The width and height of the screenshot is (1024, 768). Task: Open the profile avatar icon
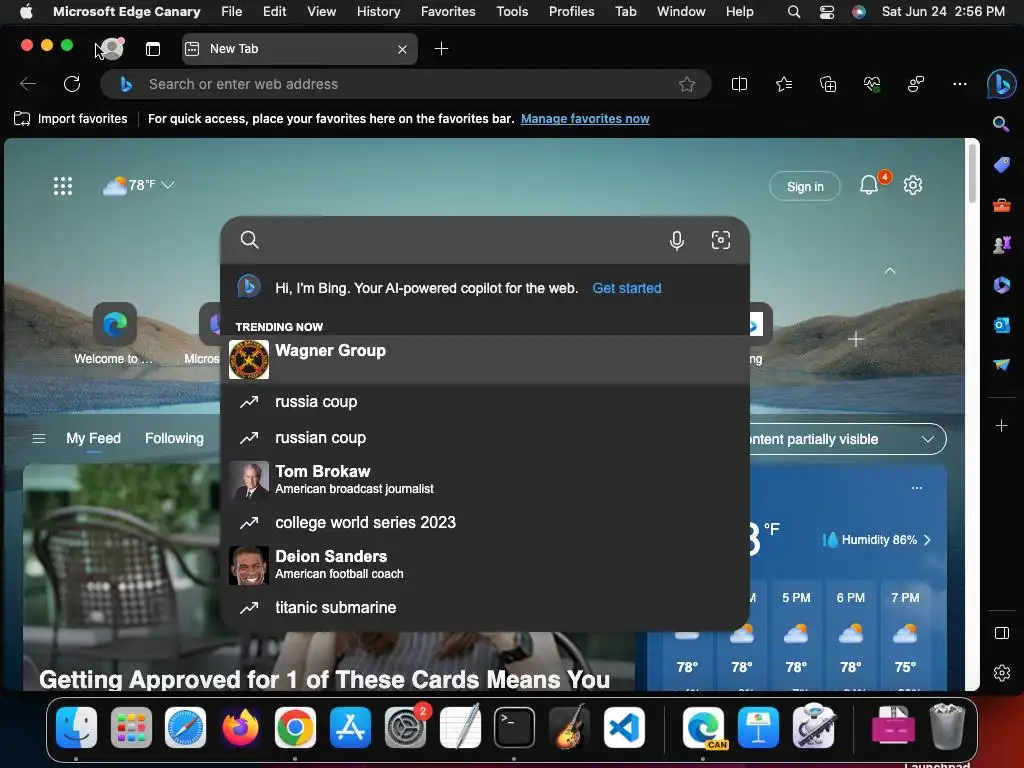click(113, 48)
